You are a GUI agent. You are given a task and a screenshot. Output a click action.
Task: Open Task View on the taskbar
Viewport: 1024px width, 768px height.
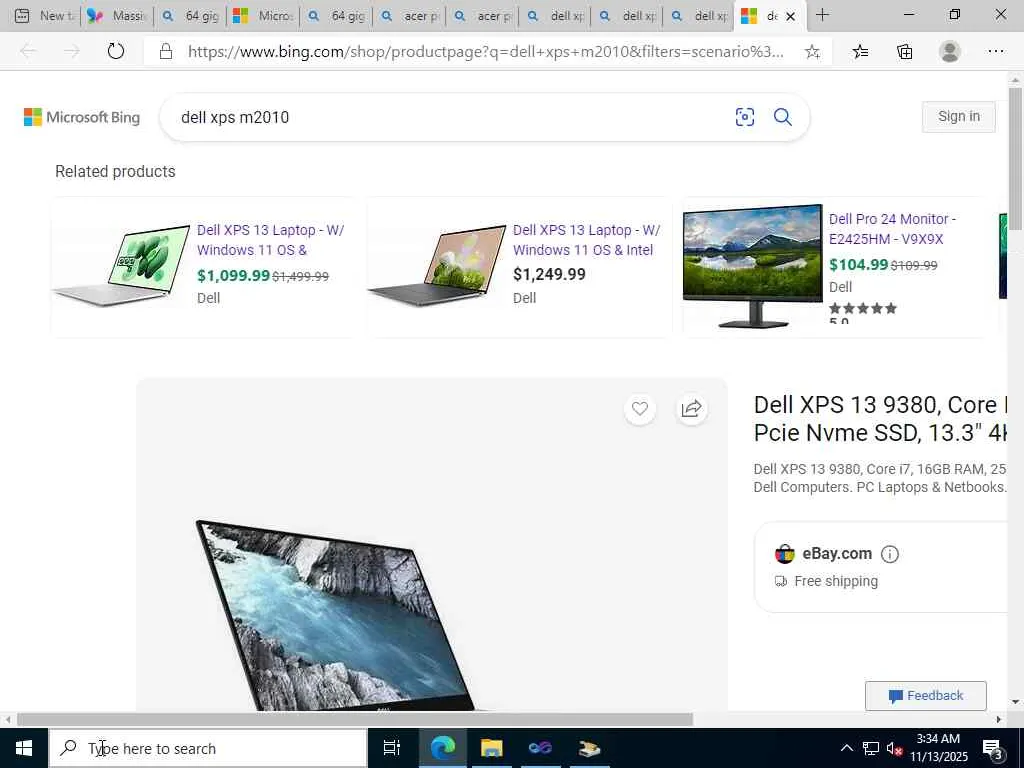[391, 748]
